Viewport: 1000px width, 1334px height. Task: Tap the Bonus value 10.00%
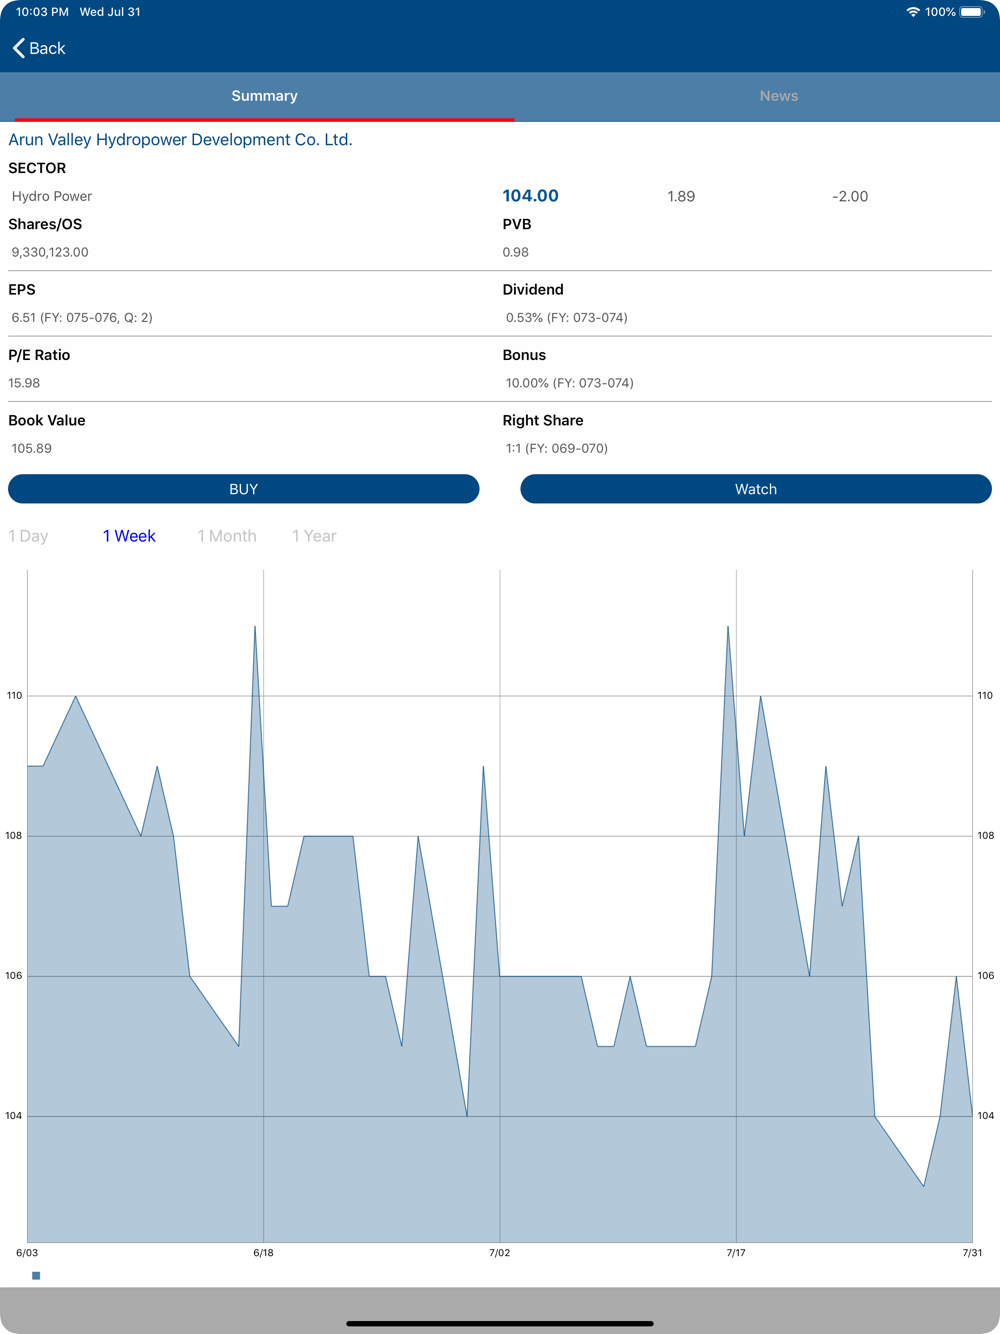570,383
